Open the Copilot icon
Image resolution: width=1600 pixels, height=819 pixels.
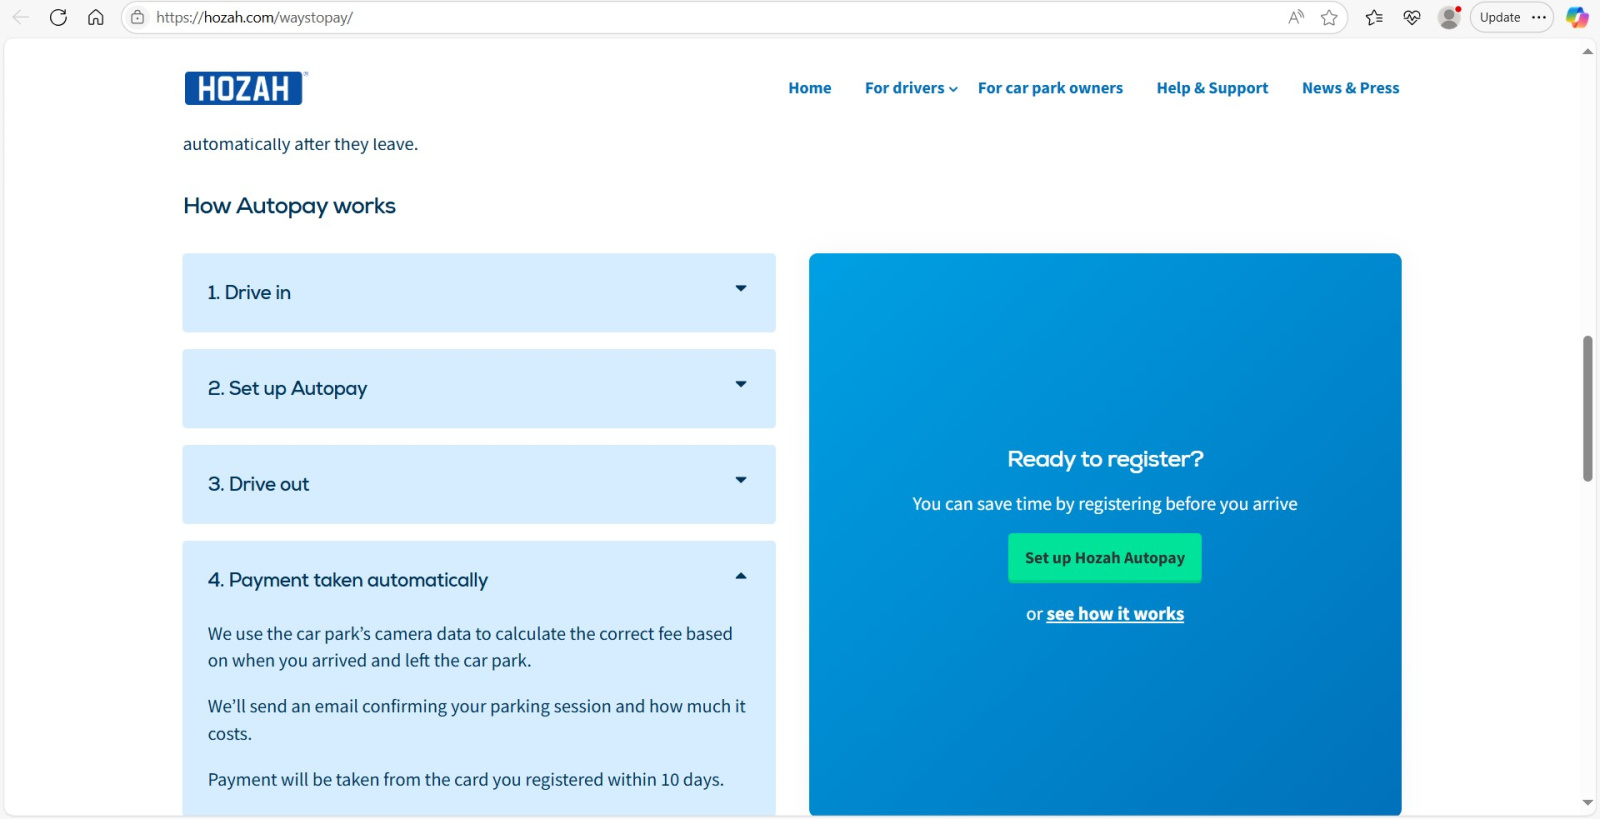(x=1577, y=17)
